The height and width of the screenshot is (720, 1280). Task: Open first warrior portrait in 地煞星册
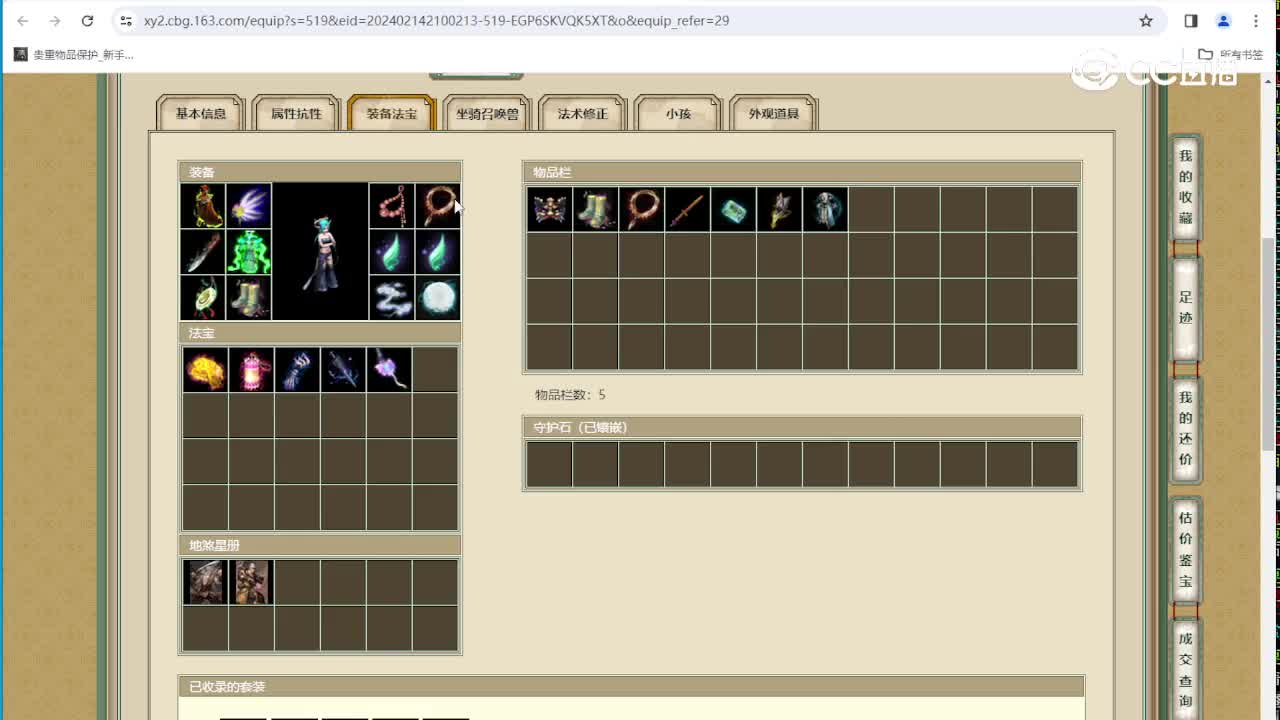(205, 582)
